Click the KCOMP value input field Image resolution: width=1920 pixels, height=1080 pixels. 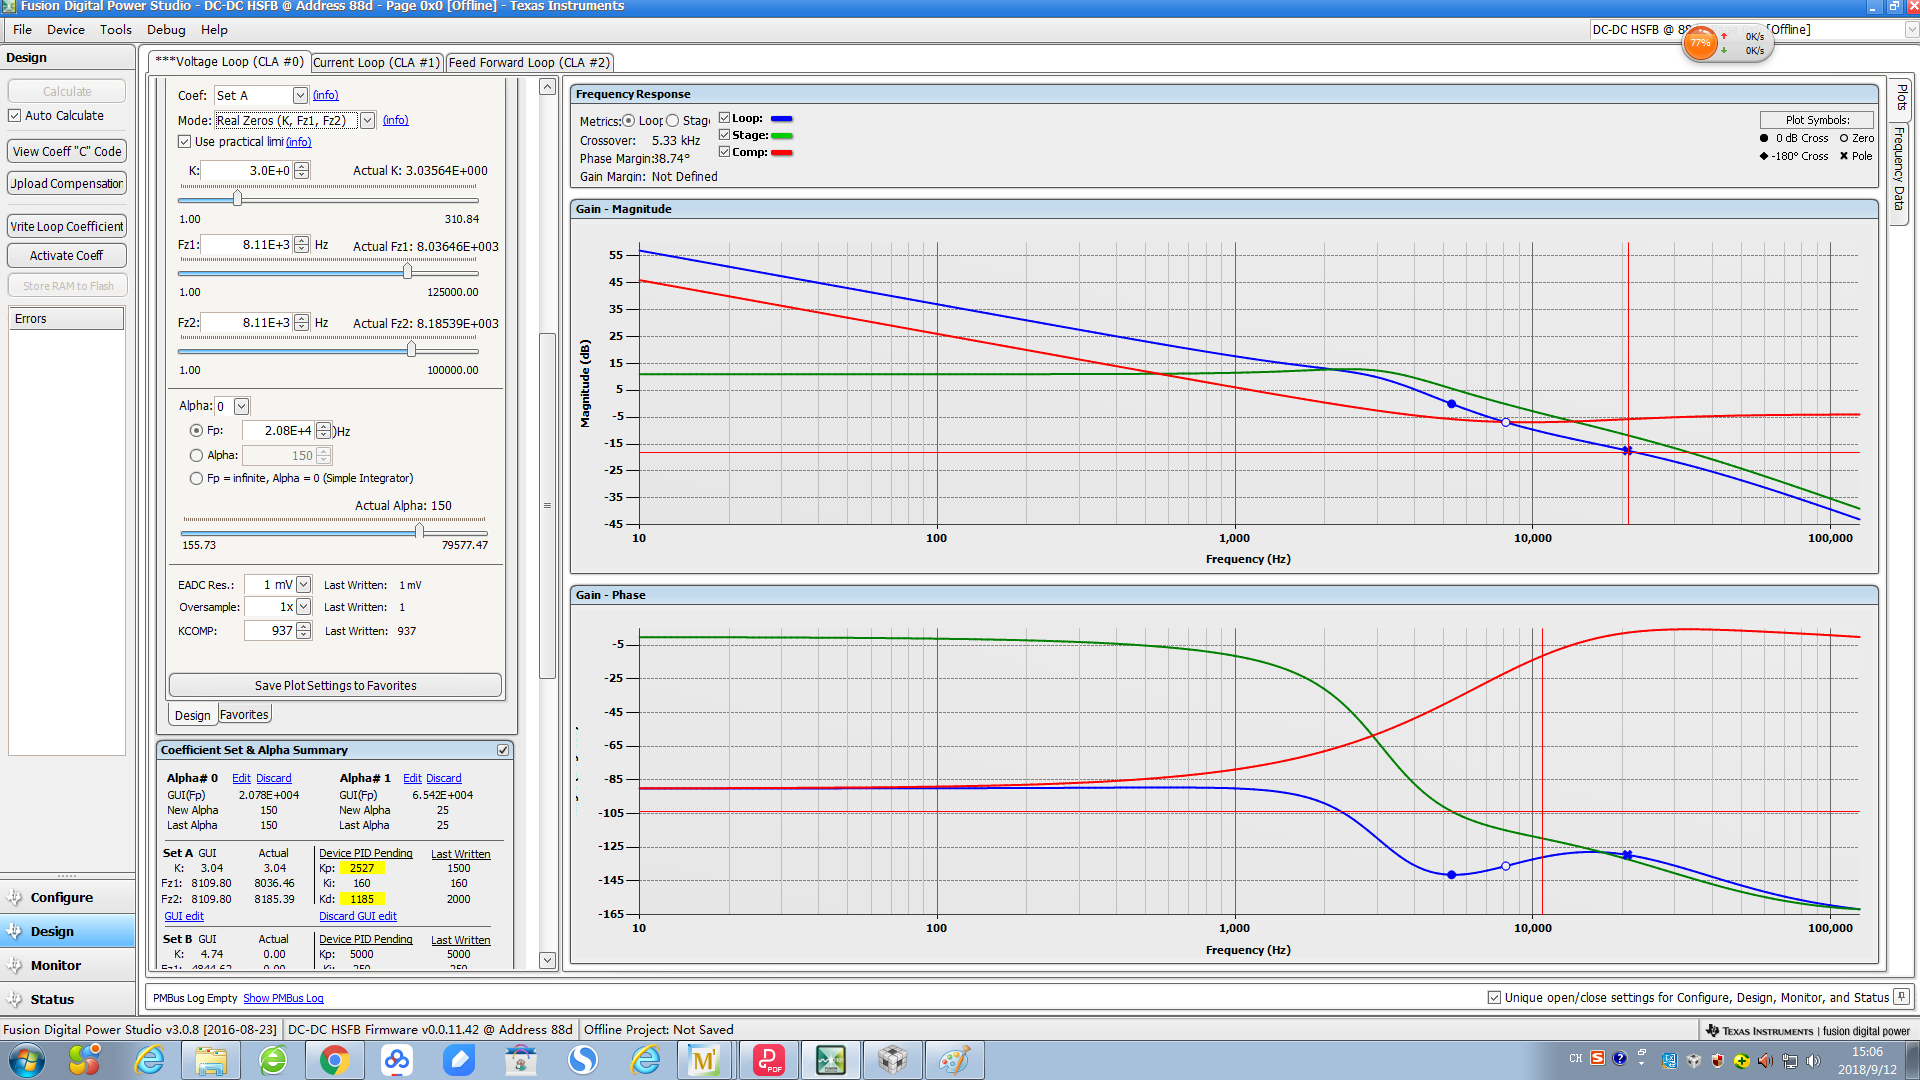click(x=270, y=631)
